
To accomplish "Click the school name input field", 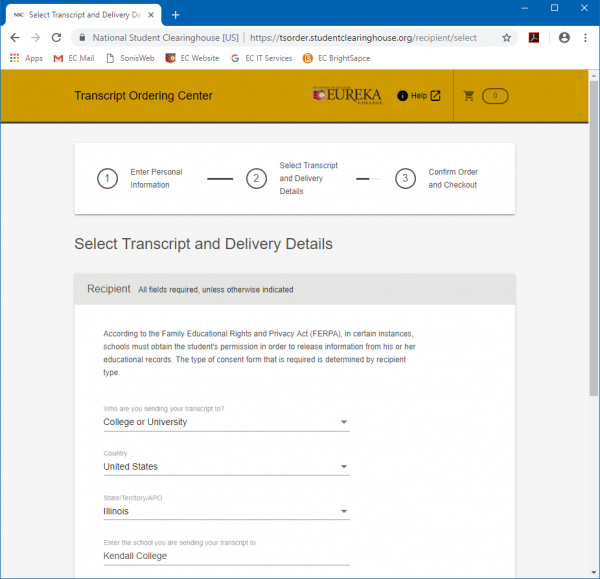I will (x=226, y=556).
